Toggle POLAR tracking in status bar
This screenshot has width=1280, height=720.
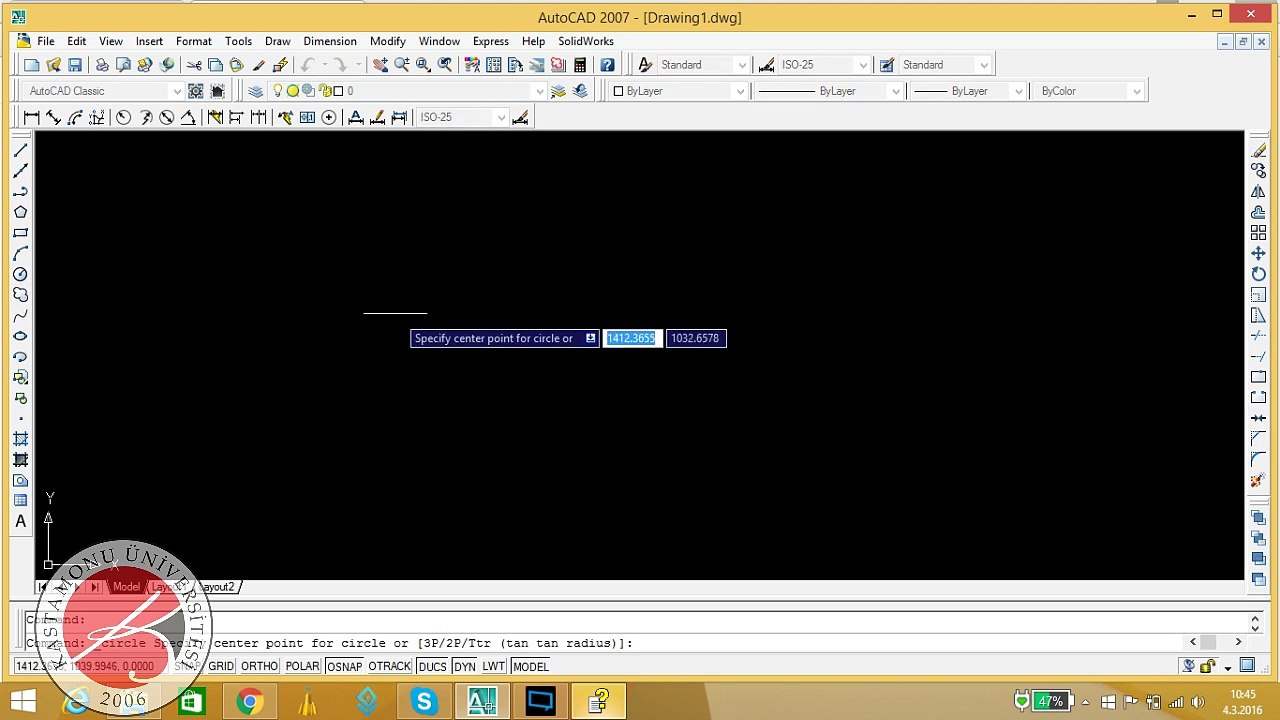pos(302,666)
